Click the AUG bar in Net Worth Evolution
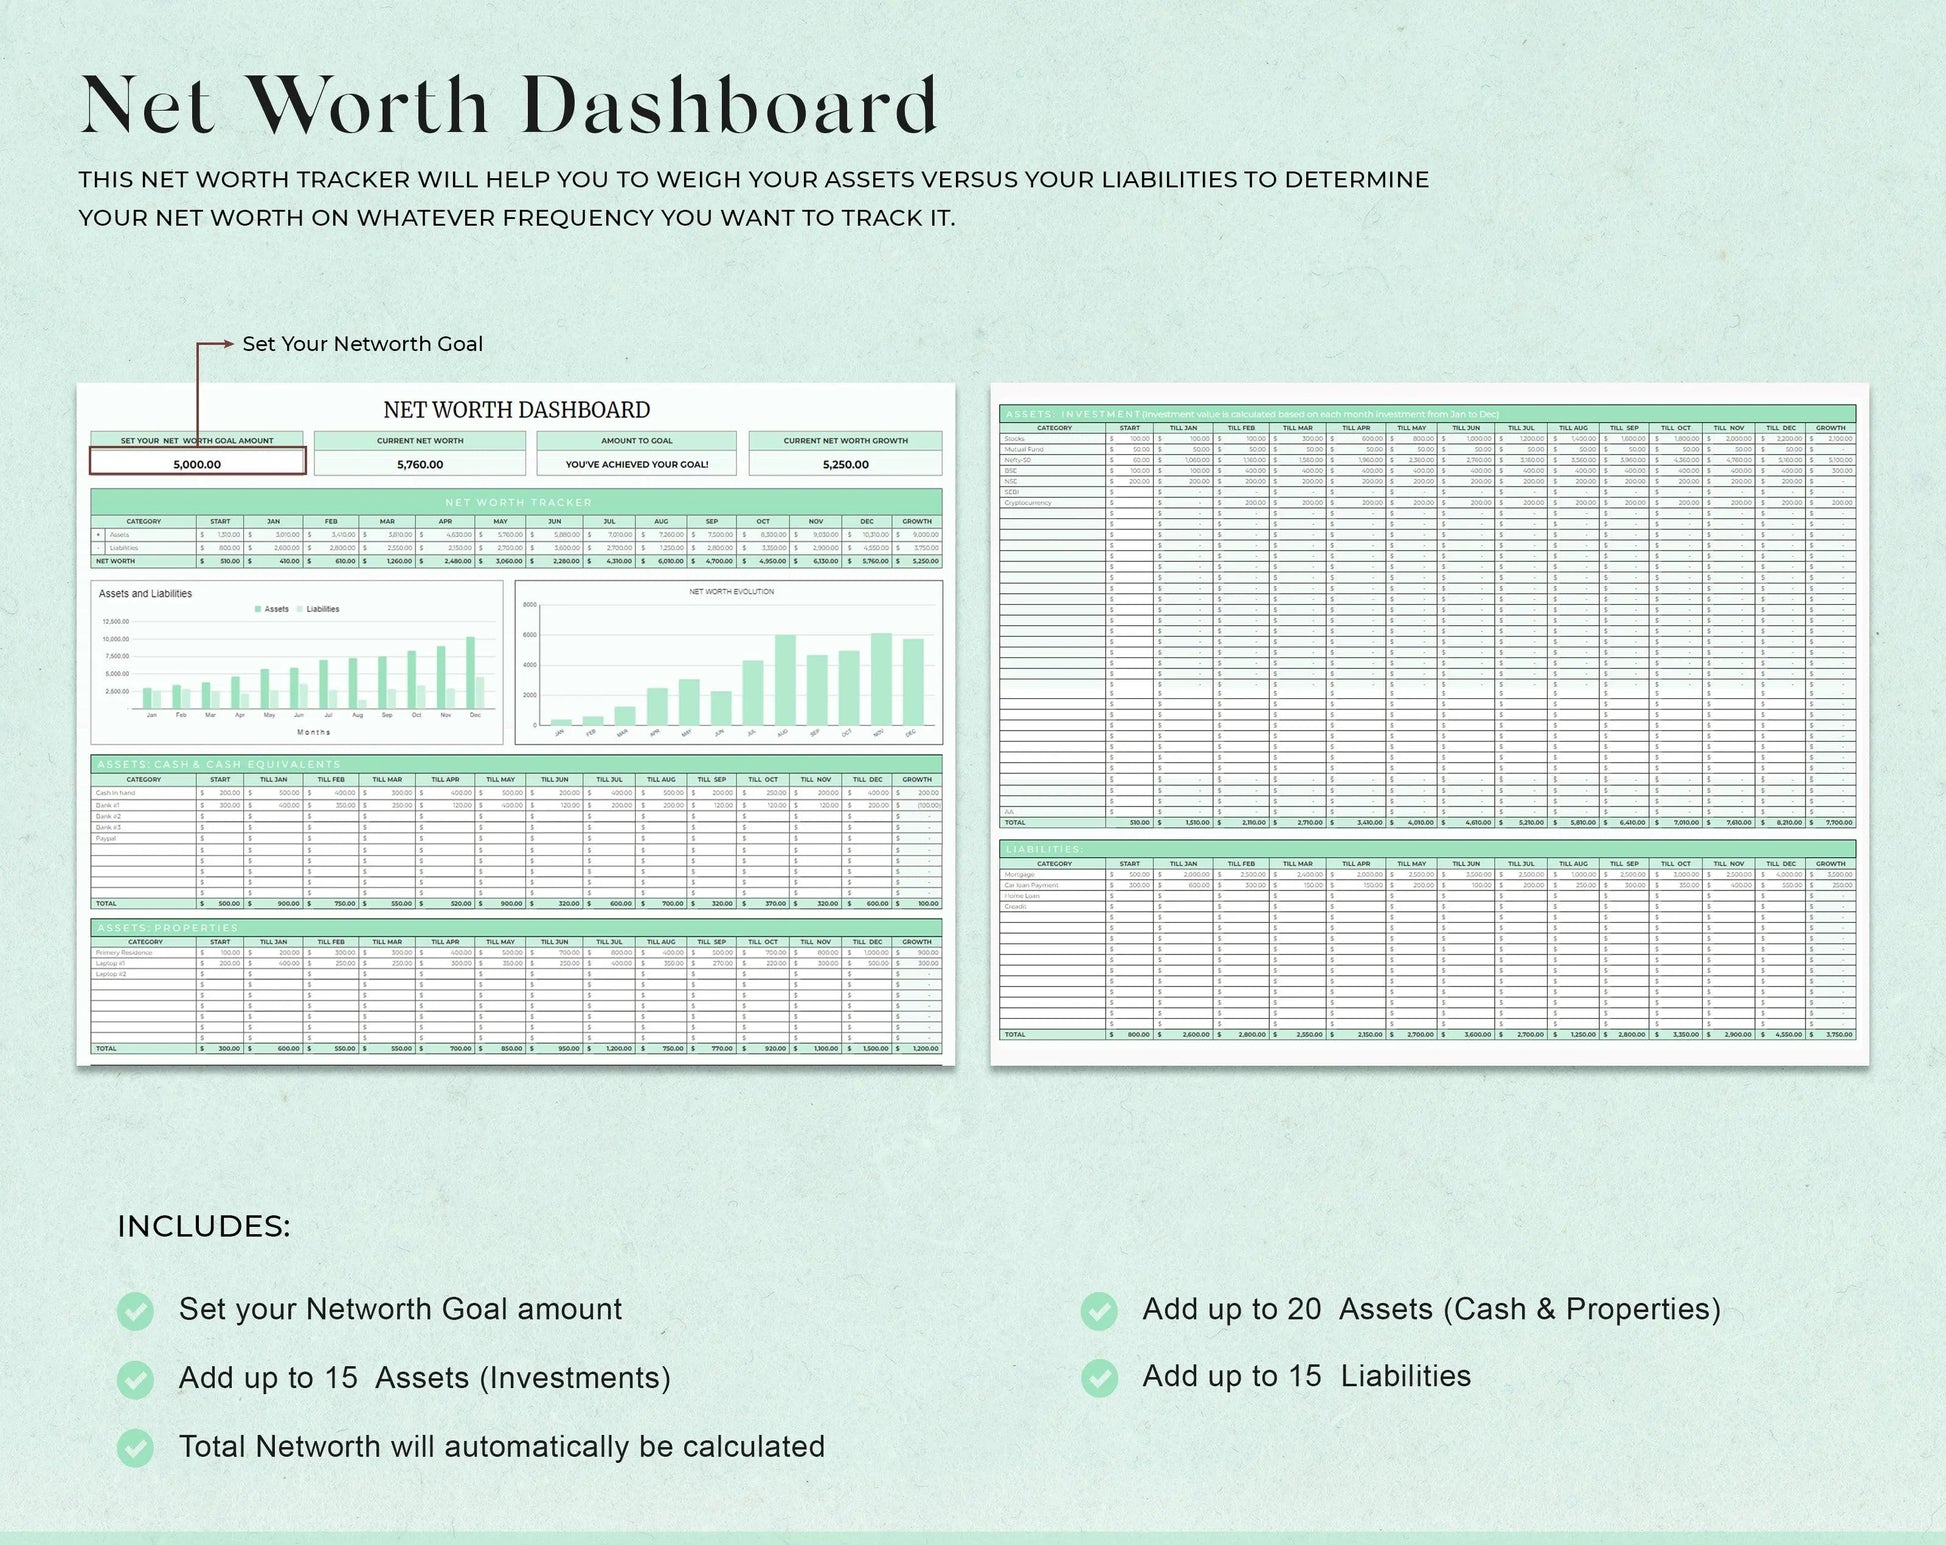The image size is (1946, 1545). pyautogui.click(x=785, y=680)
